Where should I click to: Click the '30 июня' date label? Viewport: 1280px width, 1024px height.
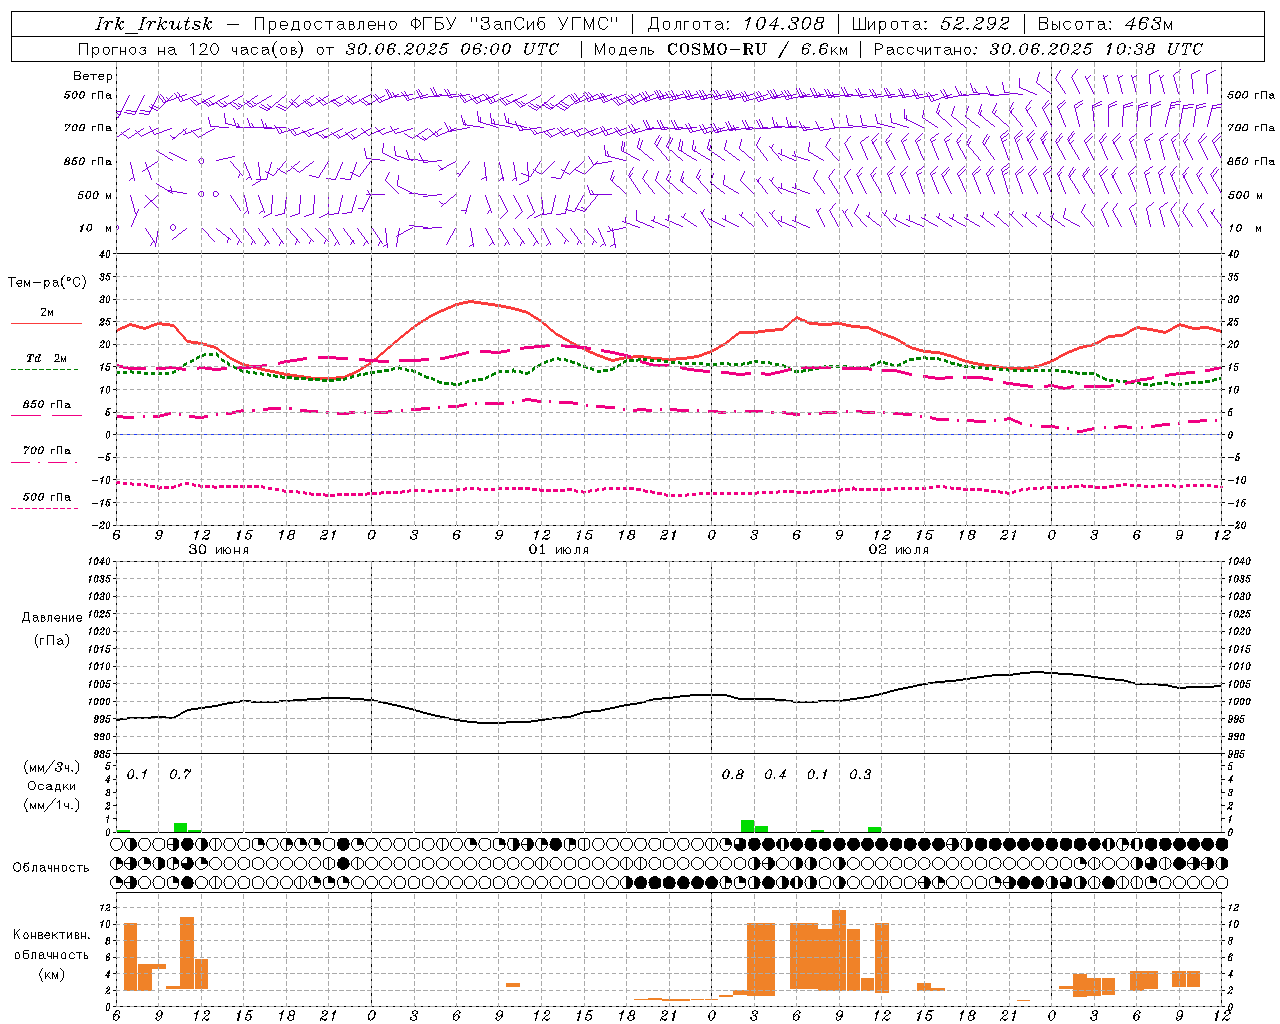[219, 550]
